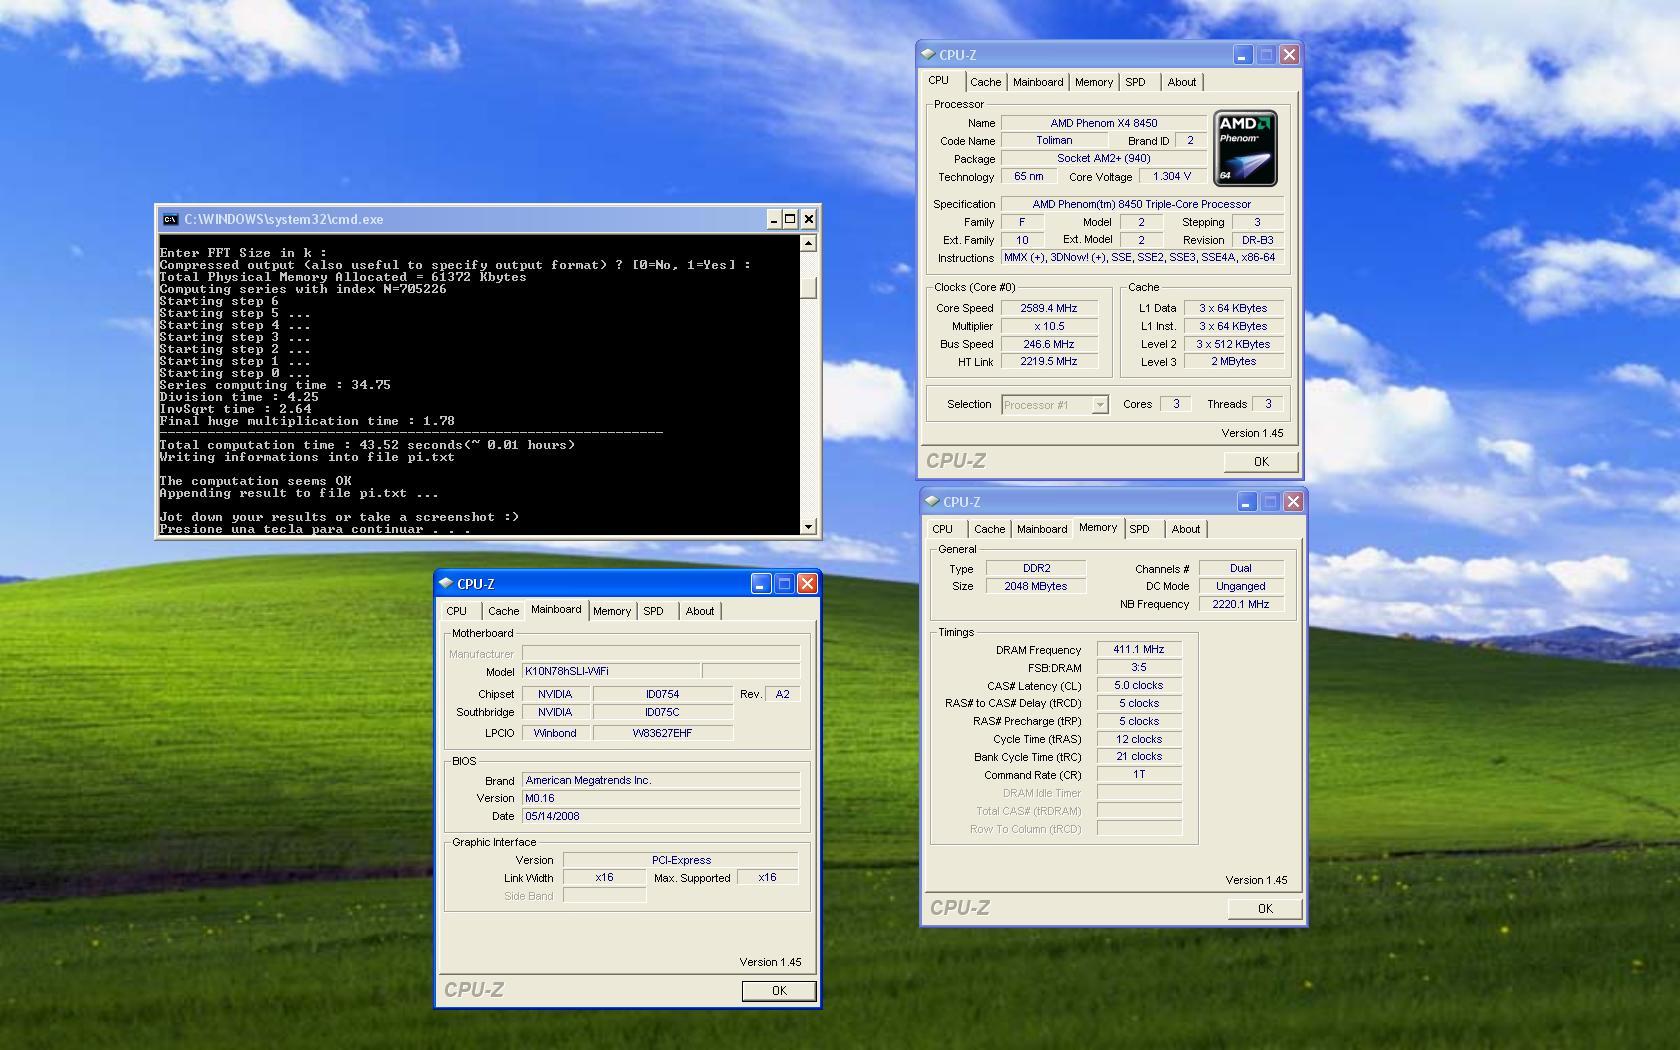Open About tab in Mainboard window
1680x1050 pixels.
700,611
